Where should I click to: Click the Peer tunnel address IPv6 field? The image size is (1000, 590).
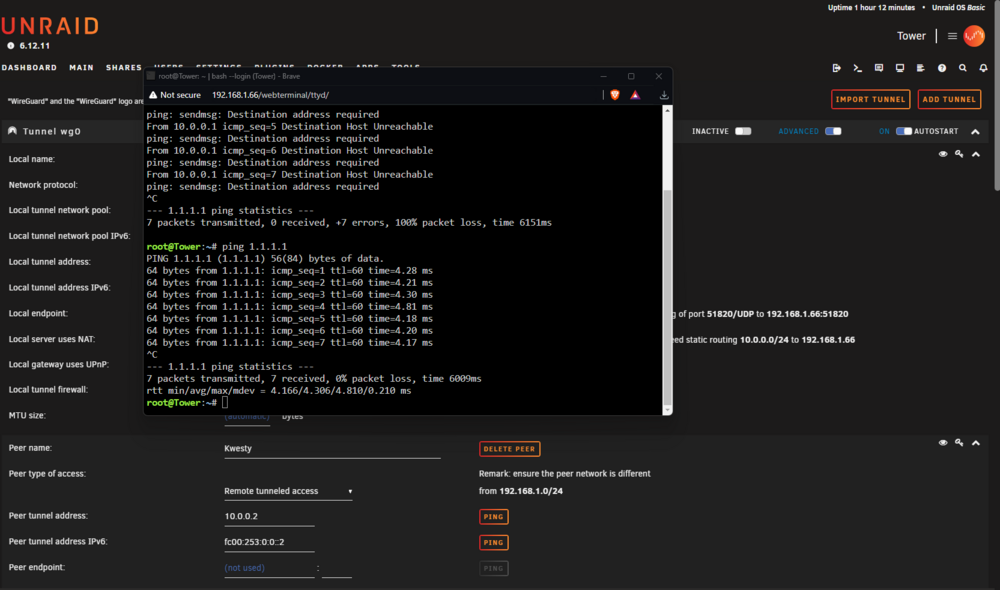coord(269,543)
